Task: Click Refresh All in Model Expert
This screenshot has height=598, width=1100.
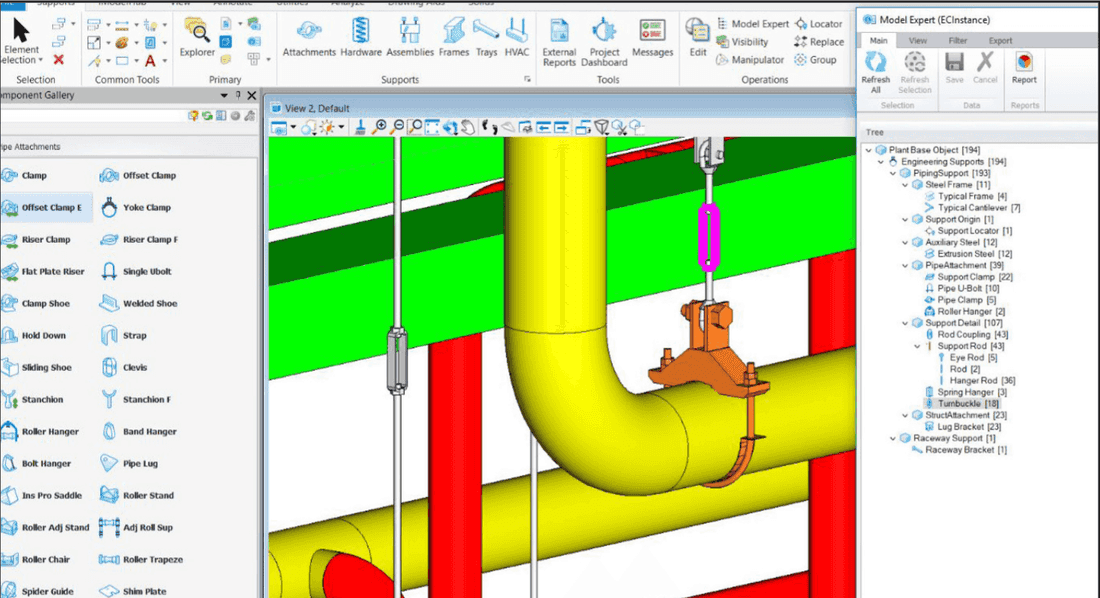Action: (x=876, y=72)
